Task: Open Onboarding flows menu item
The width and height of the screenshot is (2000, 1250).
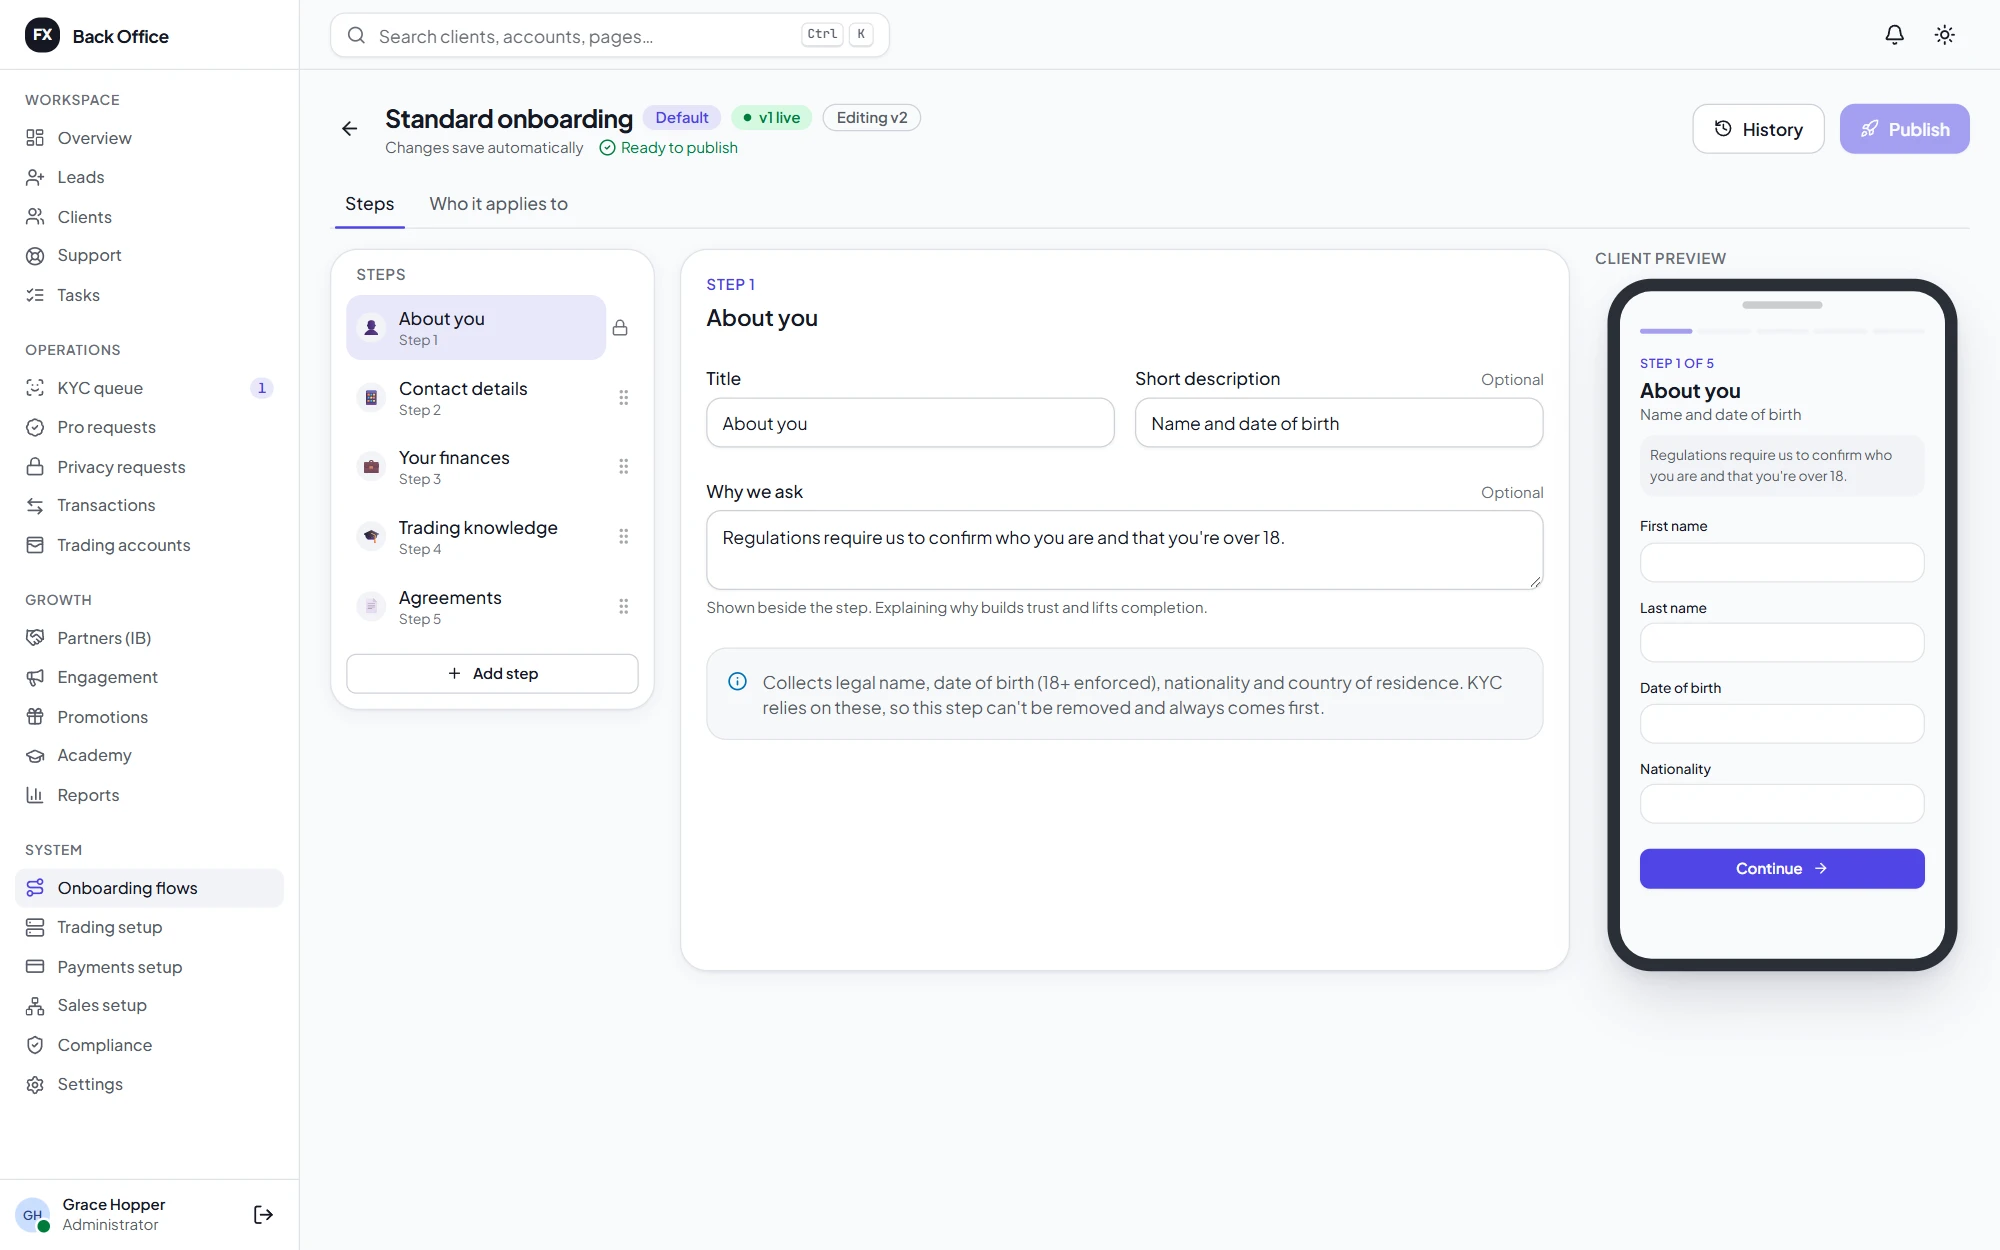Action: [150, 888]
